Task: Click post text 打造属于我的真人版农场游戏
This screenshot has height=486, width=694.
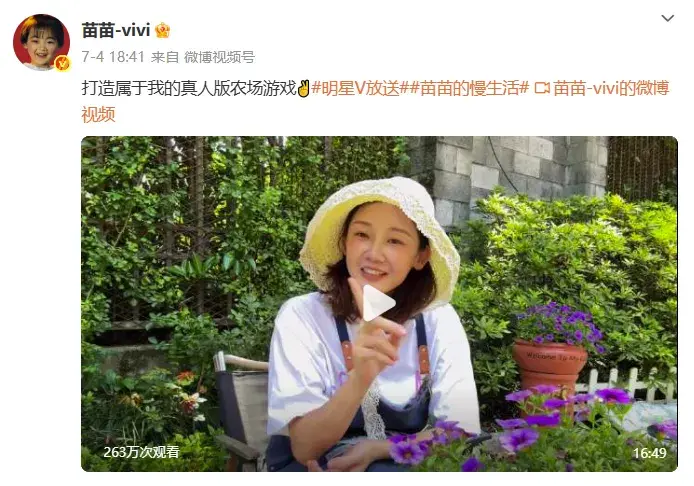Action: coord(189,88)
